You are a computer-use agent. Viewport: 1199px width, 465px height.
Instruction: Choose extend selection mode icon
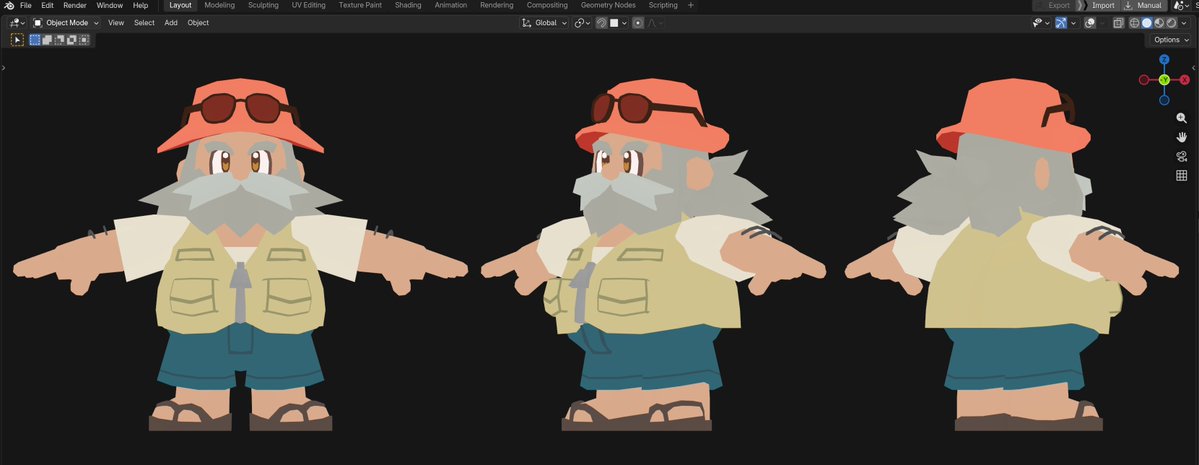47,40
